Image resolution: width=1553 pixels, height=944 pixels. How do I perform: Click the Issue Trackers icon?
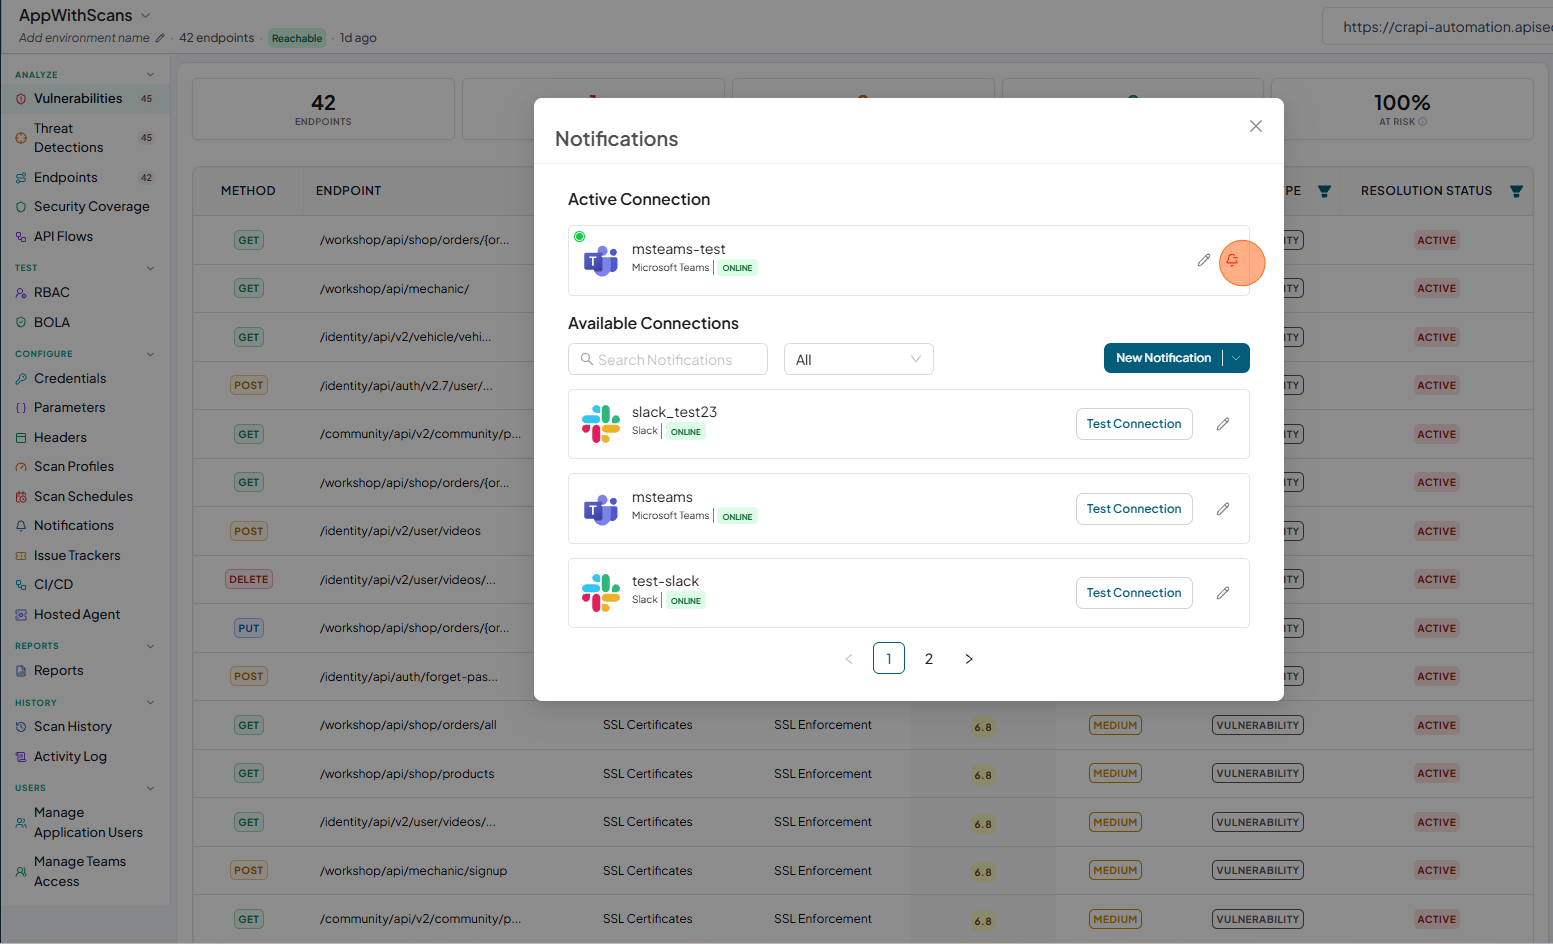click(x=21, y=556)
